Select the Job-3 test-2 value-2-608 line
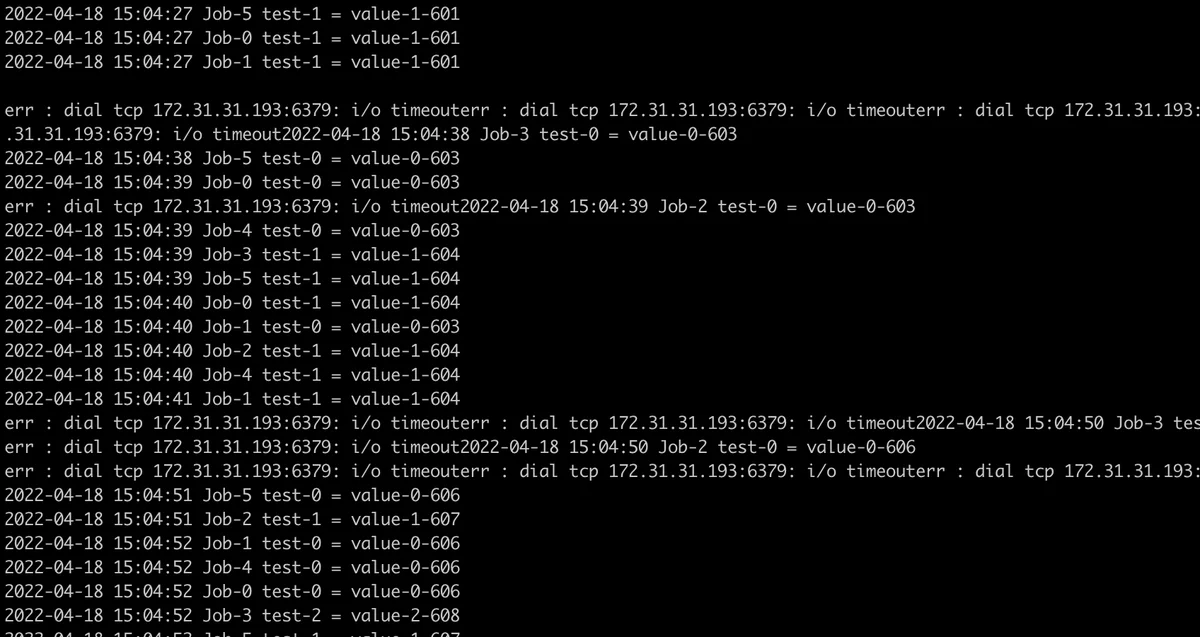 pos(232,614)
